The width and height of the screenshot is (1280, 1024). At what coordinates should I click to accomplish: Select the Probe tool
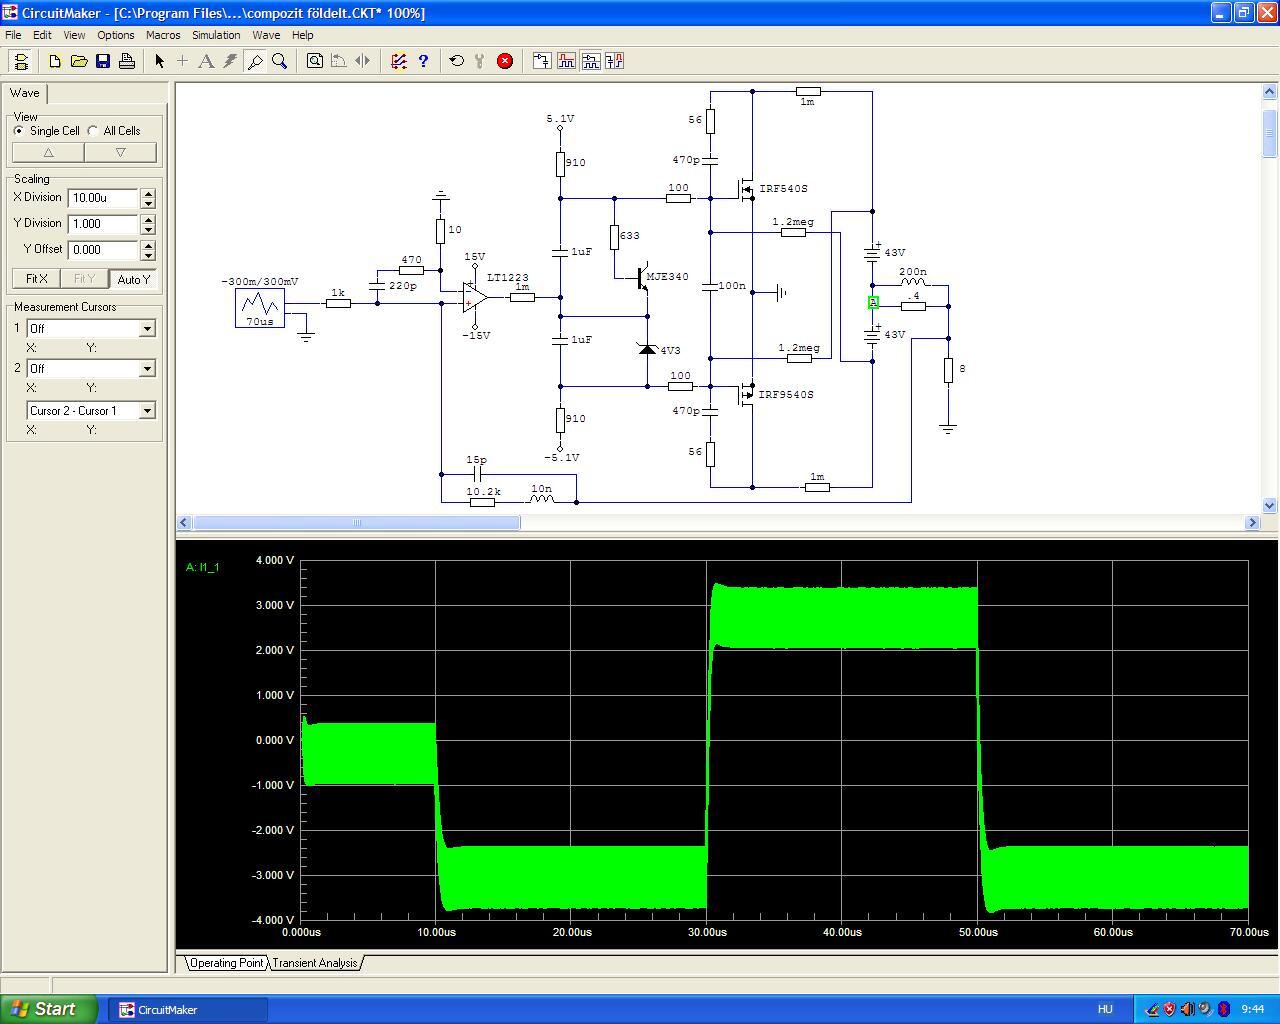255,61
